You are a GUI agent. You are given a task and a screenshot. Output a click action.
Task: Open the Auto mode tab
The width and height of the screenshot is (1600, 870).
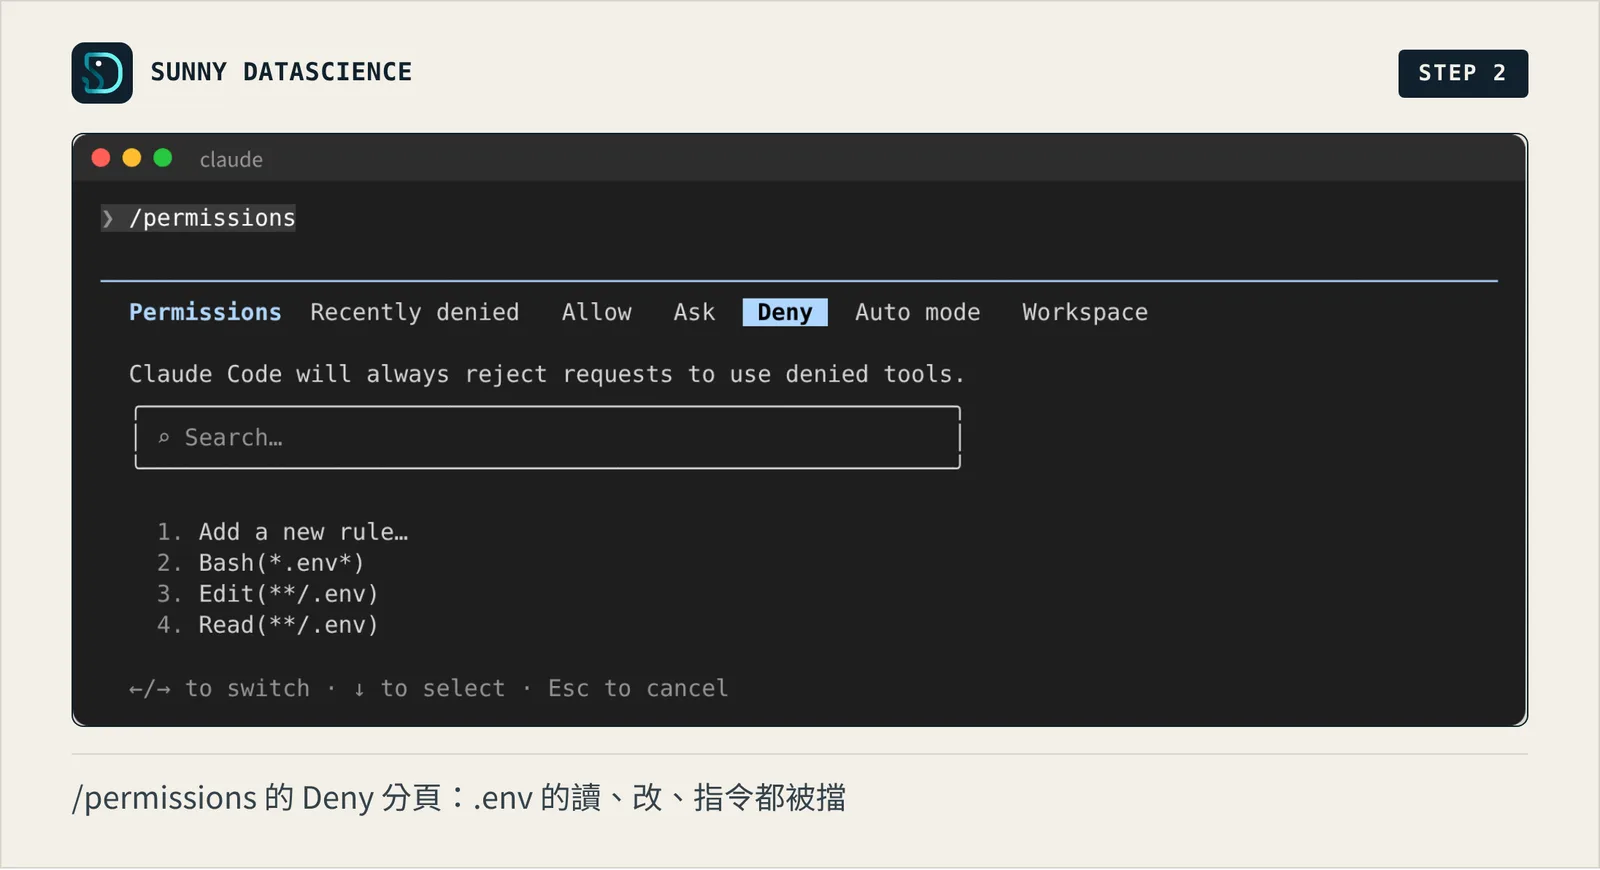tap(917, 313)
